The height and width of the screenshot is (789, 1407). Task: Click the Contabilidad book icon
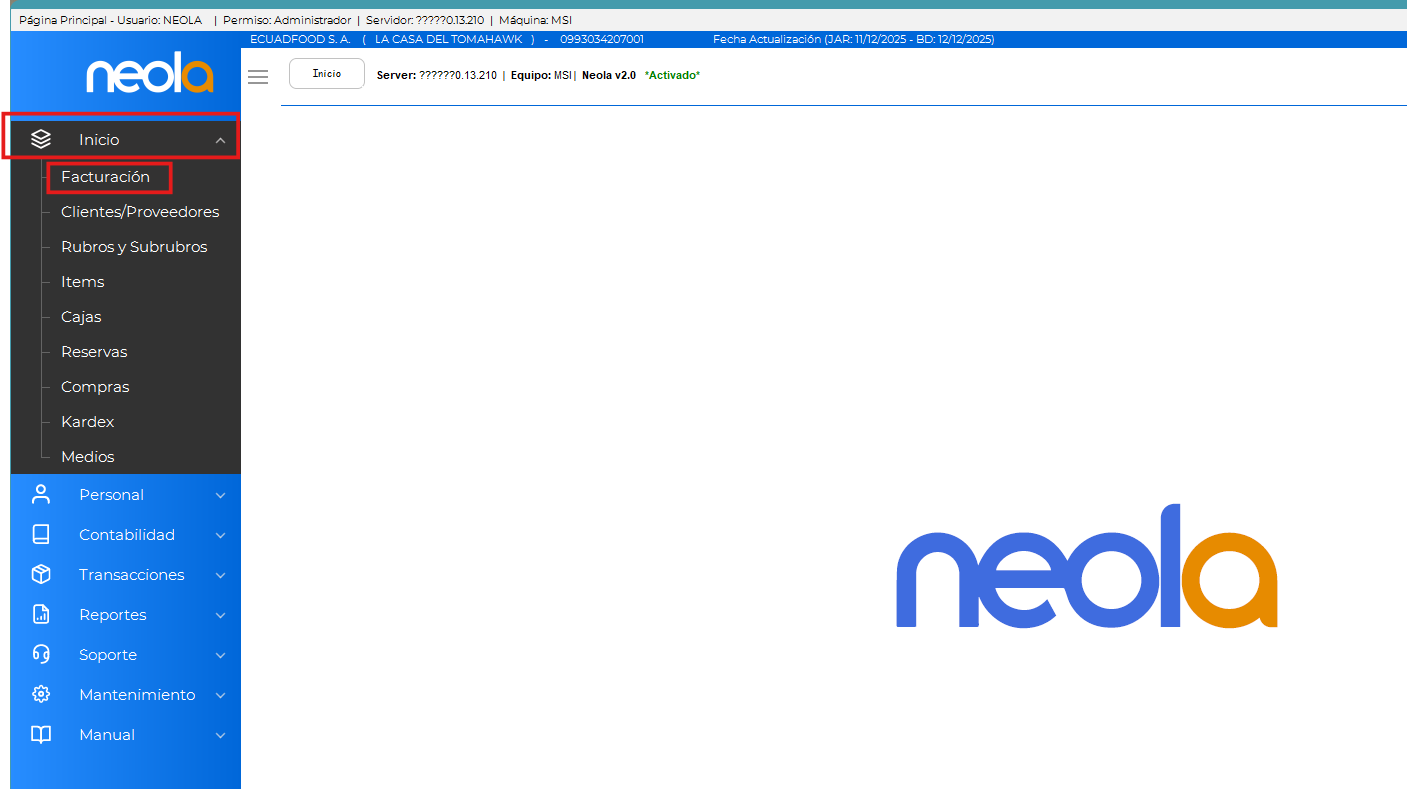[x=41, y=534]
